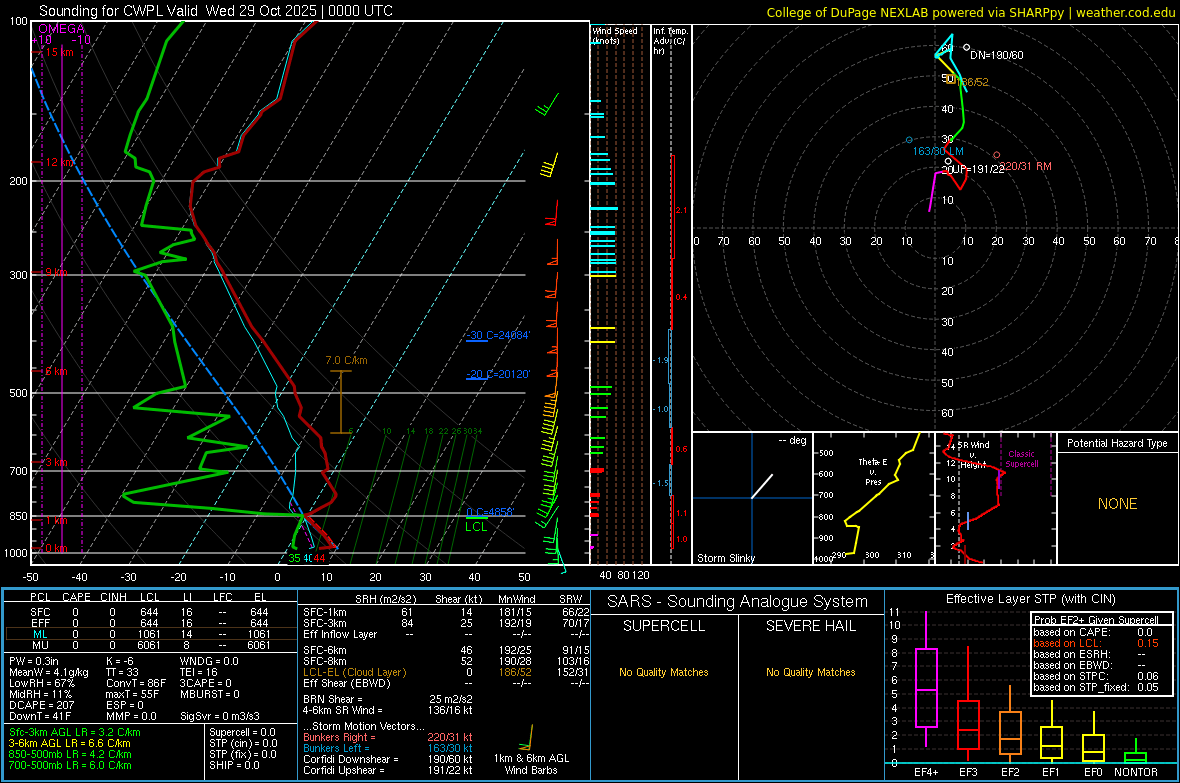Image resolution: width=1180 pixels, height=783 pixels.
Task: Click the 'Effective Layer STP (with CIN)' title
Action: 1030,599
